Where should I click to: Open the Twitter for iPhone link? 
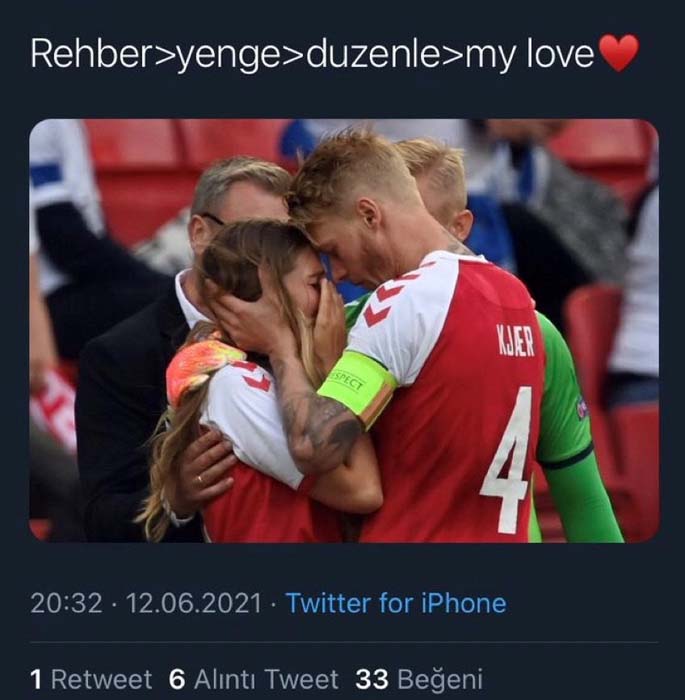pyautogui.click(x=395, y=603)
